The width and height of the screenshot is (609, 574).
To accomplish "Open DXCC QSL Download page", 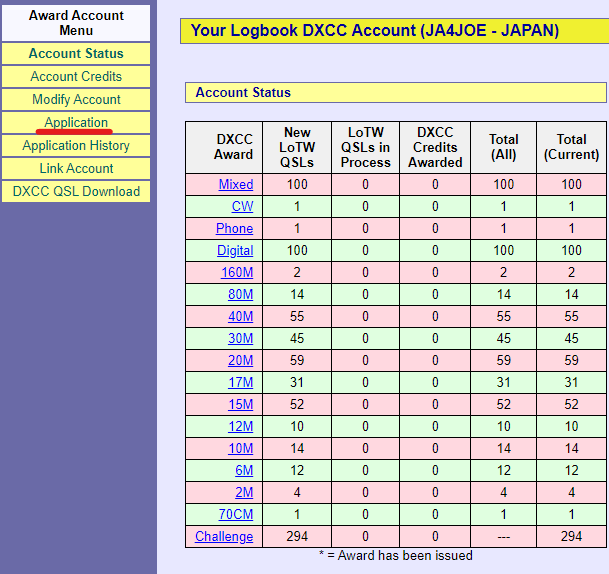I will pyautogui.click(x=76, y=191).
